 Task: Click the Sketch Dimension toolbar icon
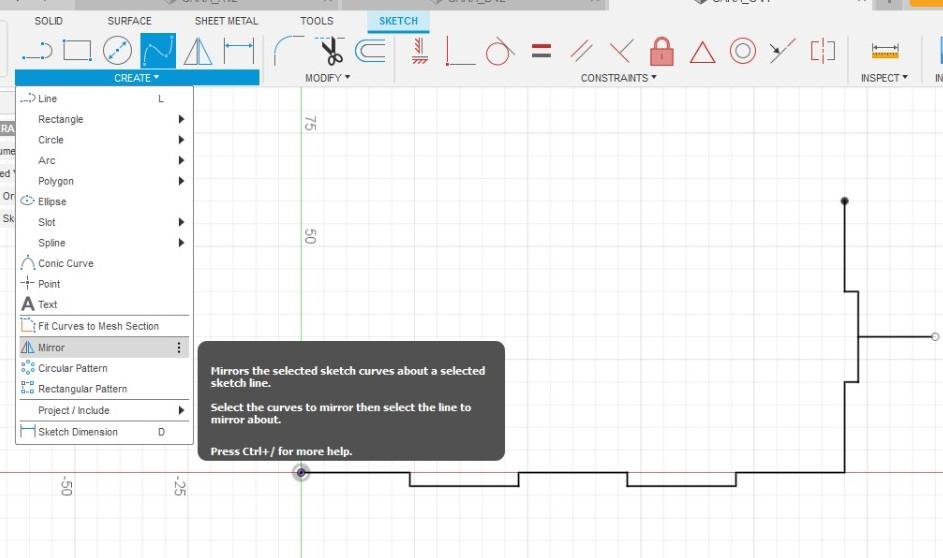(239, 51)
